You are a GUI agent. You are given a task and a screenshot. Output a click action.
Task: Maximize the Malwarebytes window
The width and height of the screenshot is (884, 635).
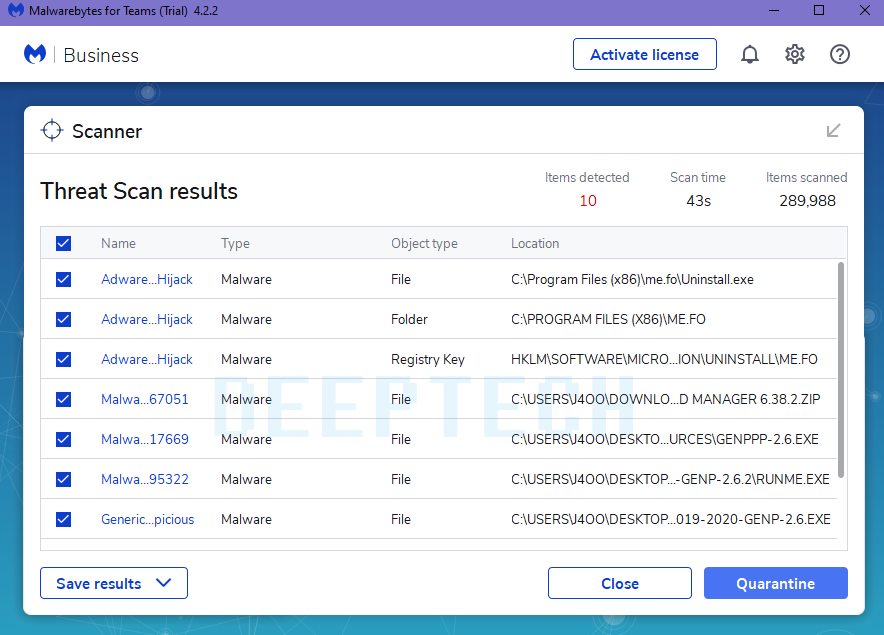pyautogui.click(x=819, y=11)
